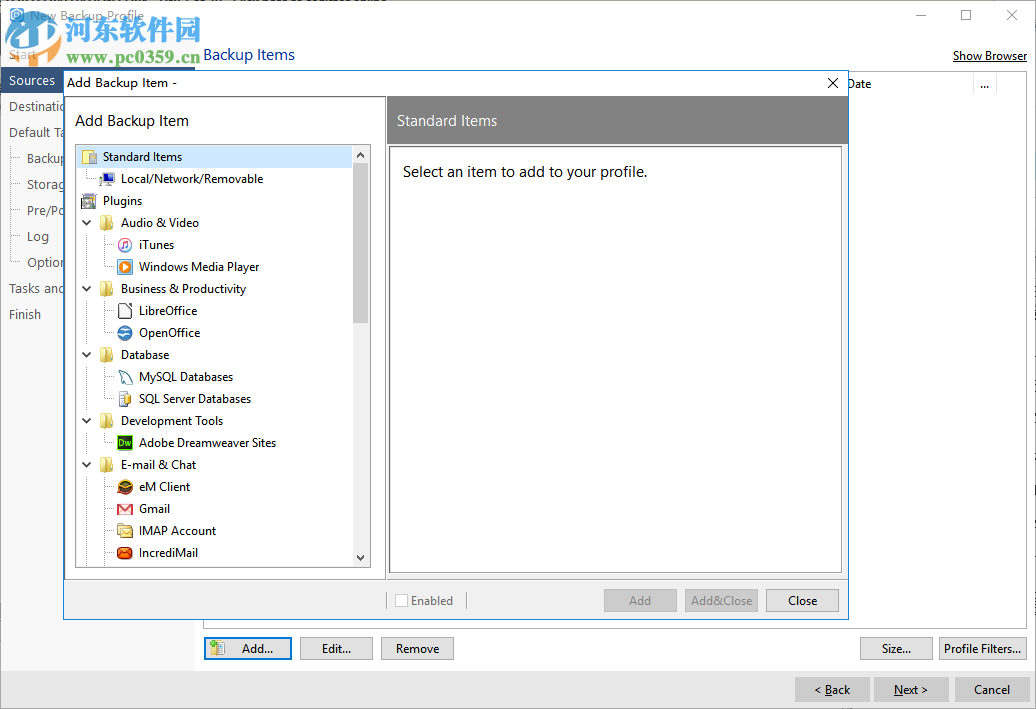Select Sources in the left sidebar
1036x709 pixels.
coord(32,81)
